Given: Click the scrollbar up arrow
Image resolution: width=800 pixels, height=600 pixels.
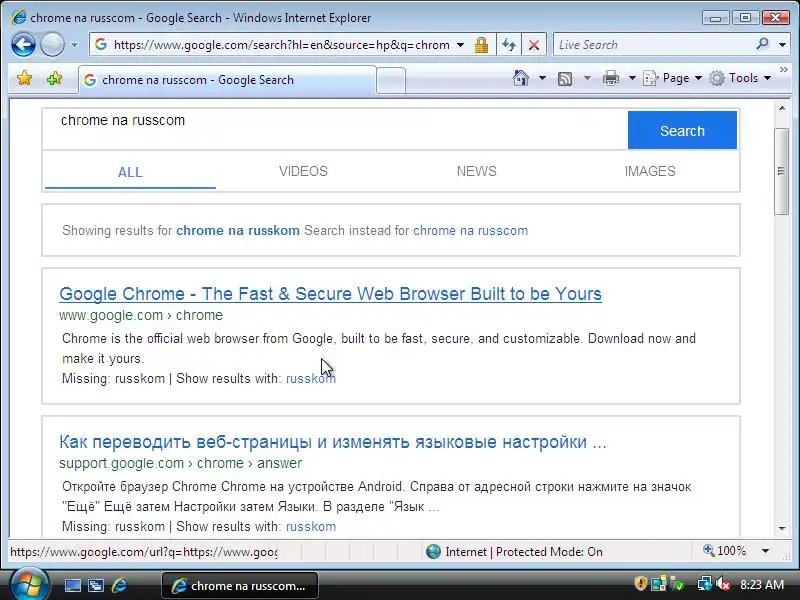Looking at the screenshot, I should coord(782,108).
